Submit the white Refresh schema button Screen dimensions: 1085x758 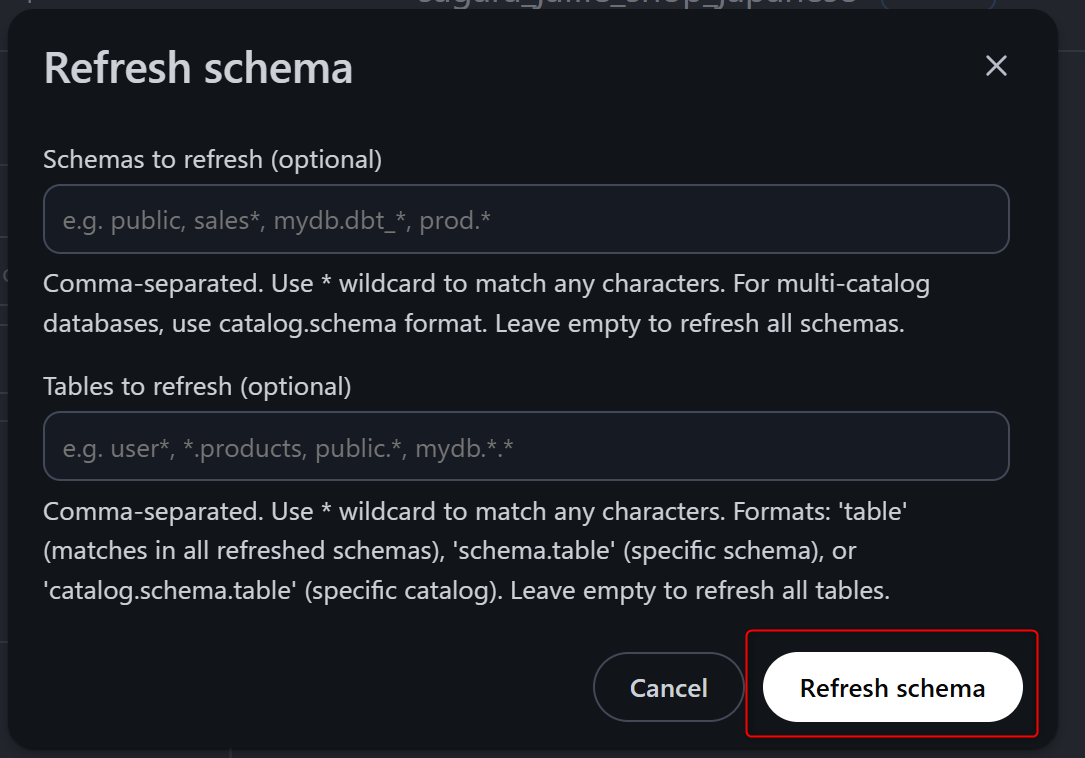click(892, 688)
